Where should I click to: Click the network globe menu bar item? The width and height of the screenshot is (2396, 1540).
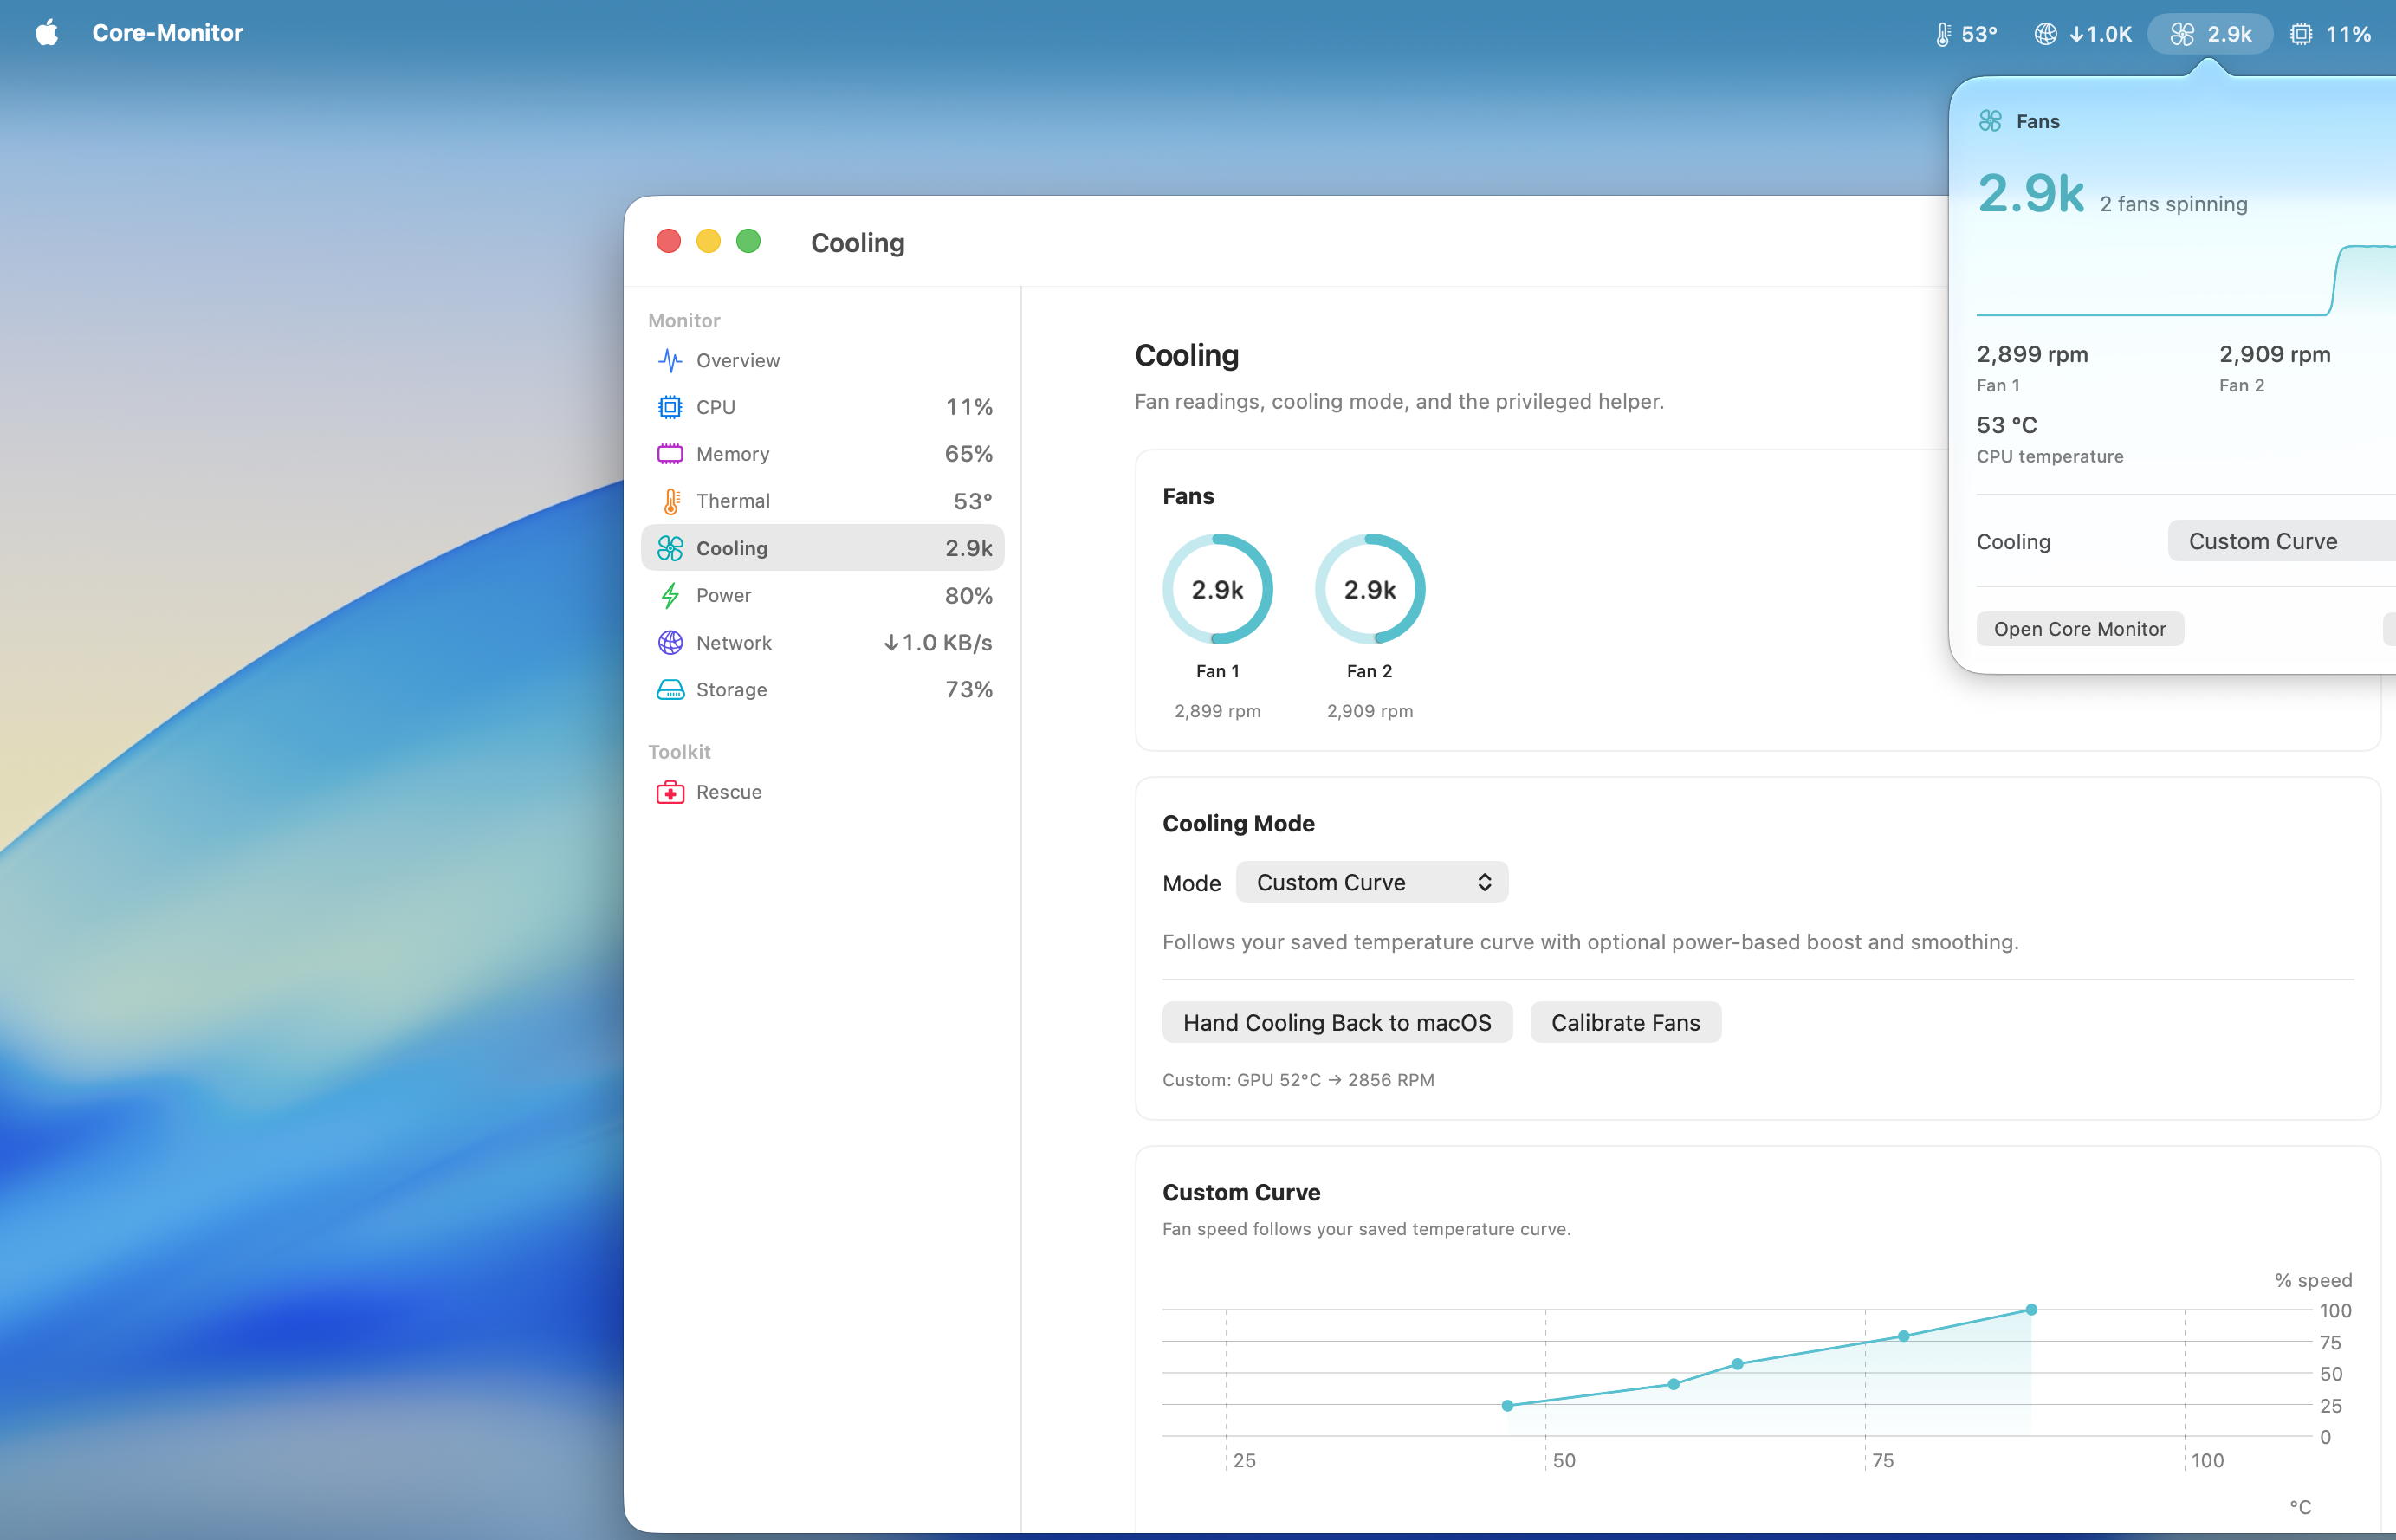pos(2082,34)
